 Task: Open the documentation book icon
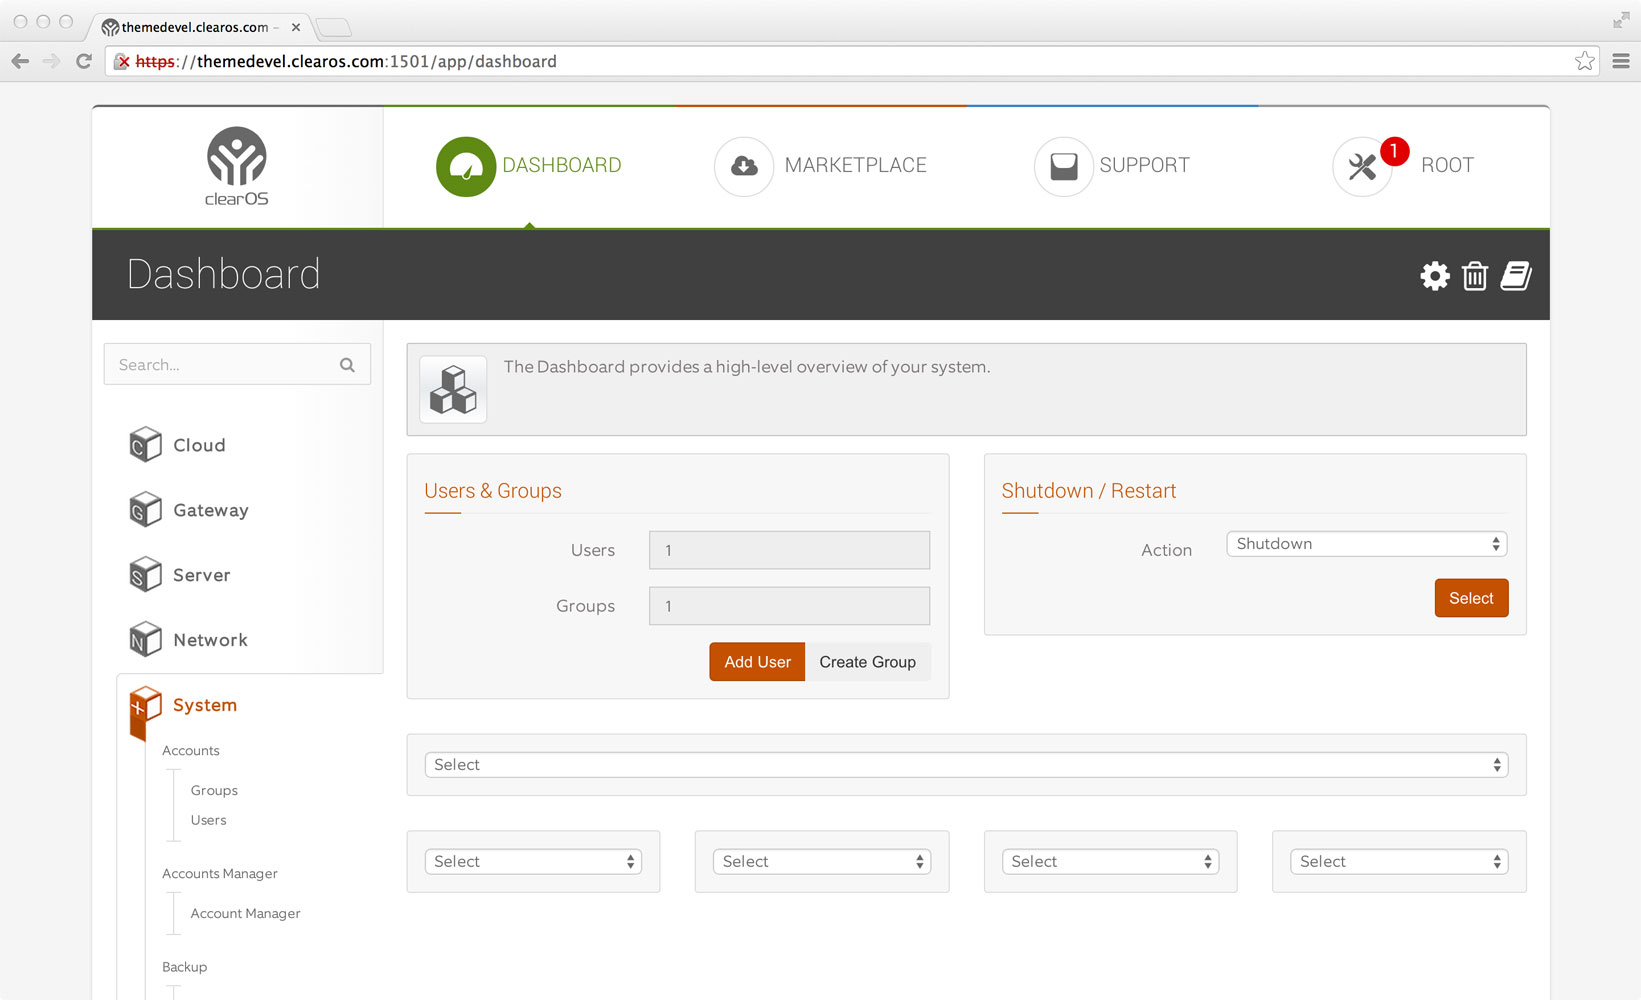click(x=1516, y=276)
